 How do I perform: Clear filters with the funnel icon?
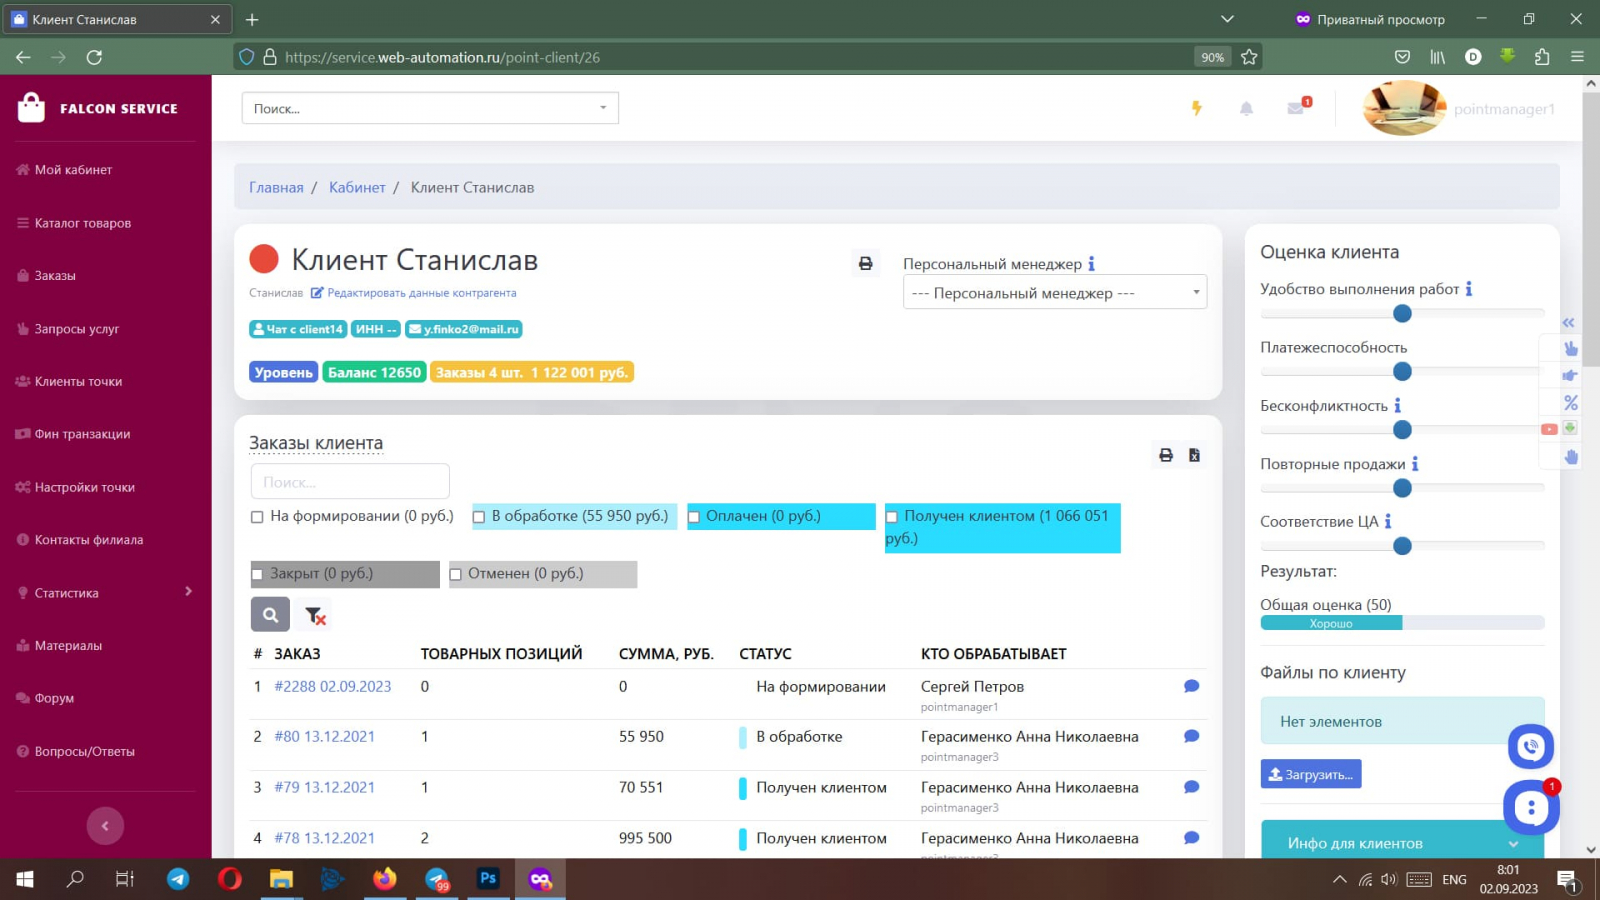pos(315,615)
